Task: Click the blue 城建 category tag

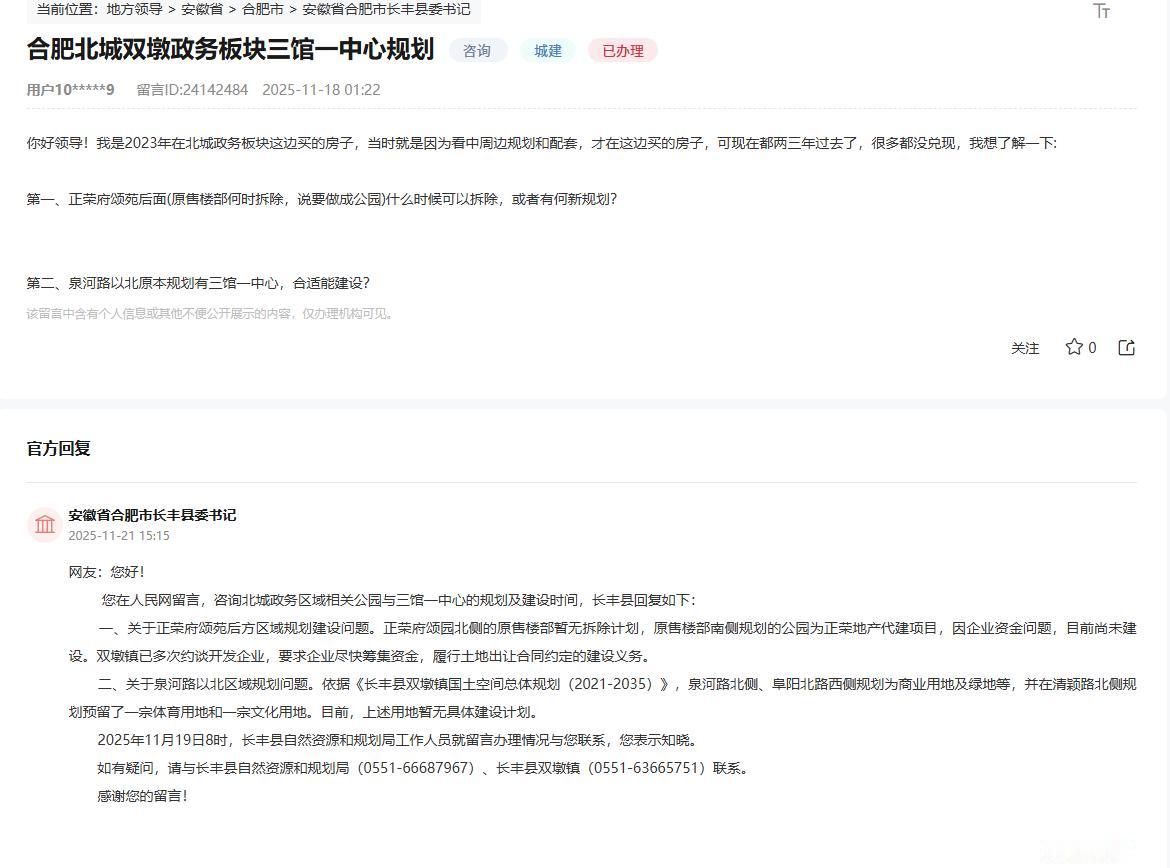Action: (x=547, y=50)
